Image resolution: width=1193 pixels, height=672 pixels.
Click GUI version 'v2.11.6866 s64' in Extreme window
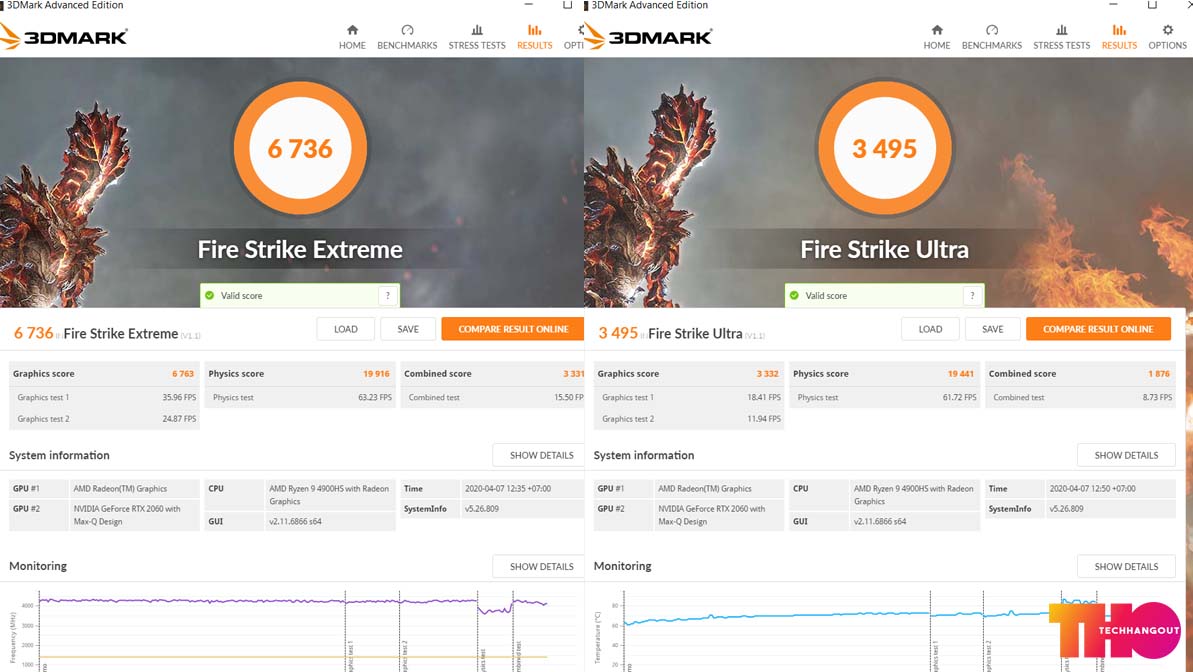(x=295, y=521)
